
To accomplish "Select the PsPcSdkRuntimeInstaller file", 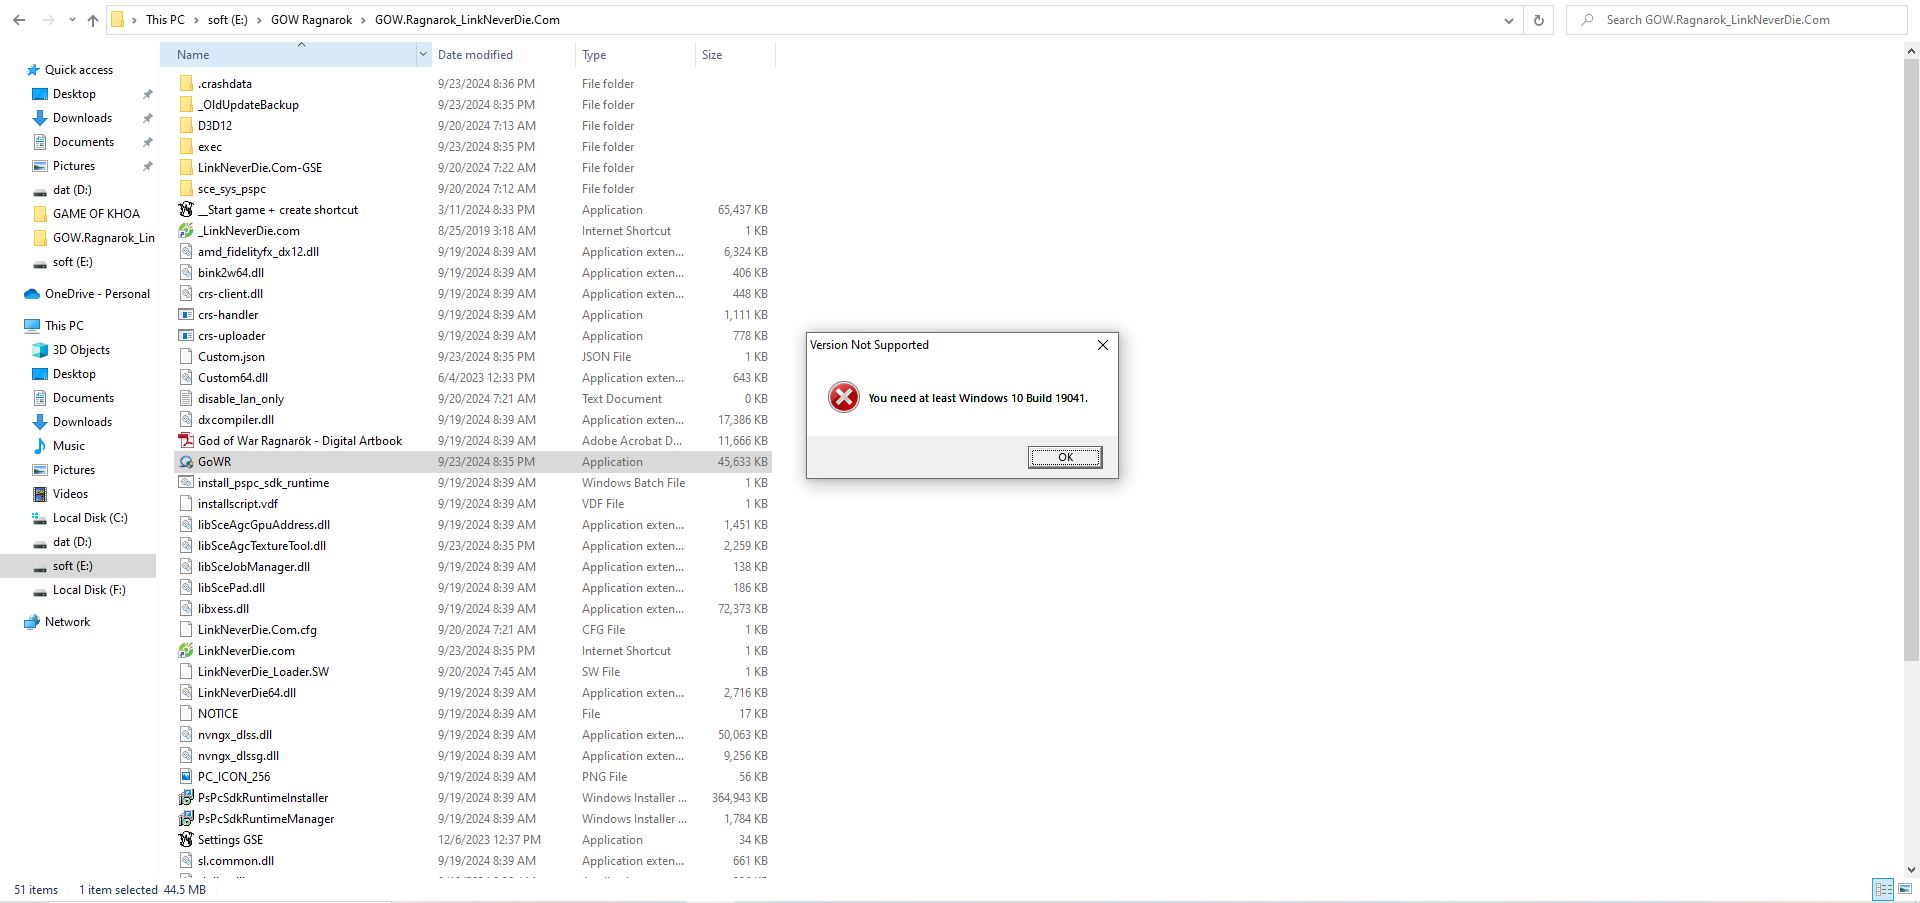I will click(x=262, y=798).
